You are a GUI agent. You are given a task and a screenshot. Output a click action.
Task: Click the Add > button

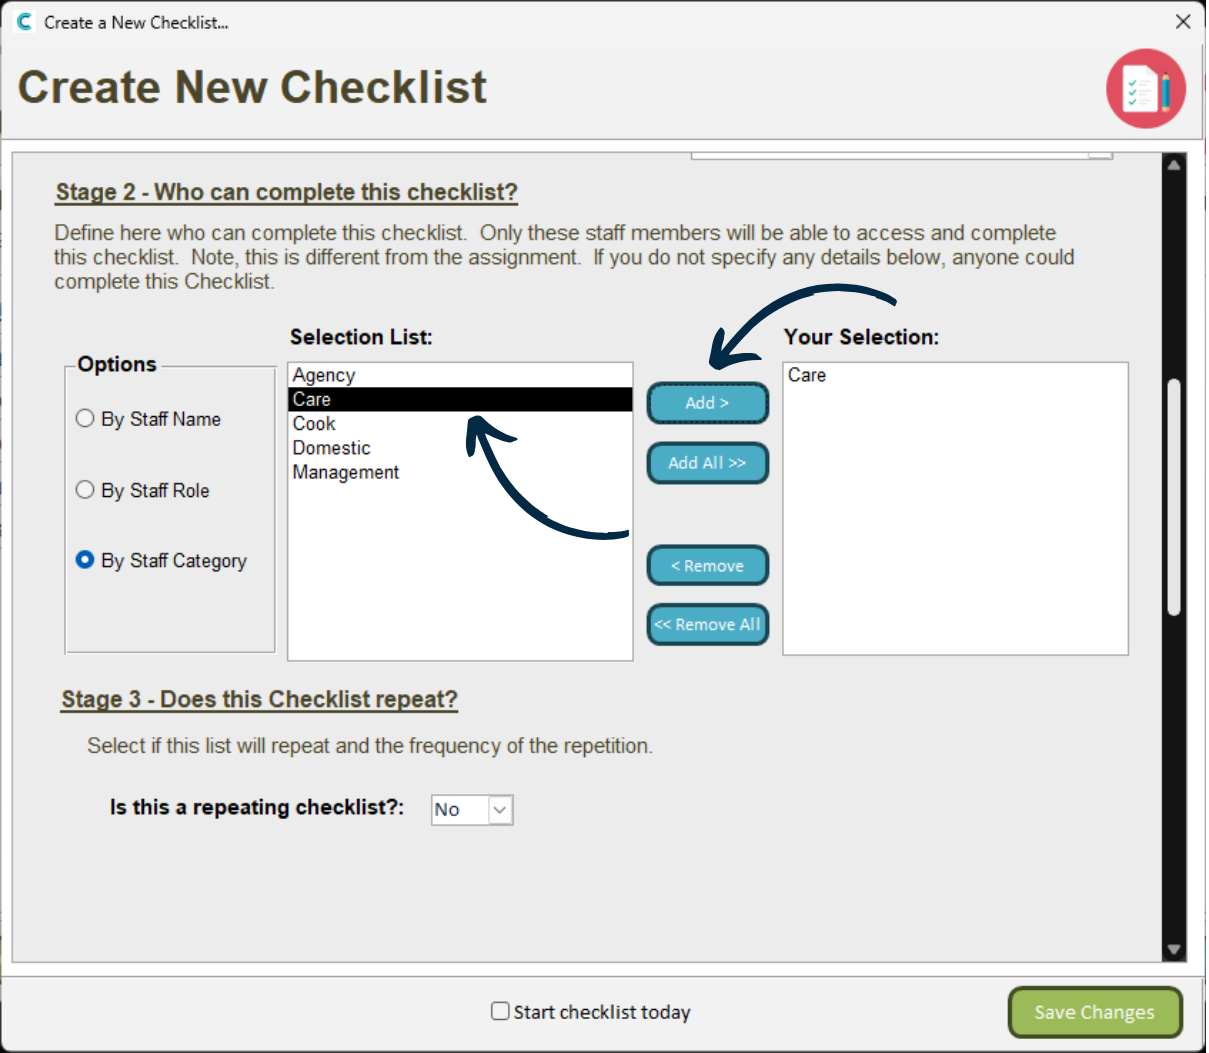707,403
